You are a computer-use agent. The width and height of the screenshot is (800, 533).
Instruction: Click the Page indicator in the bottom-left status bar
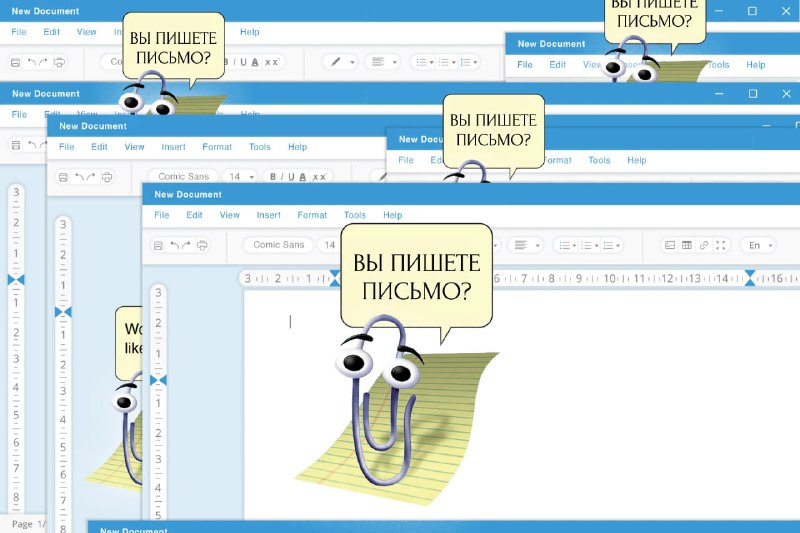29,524
